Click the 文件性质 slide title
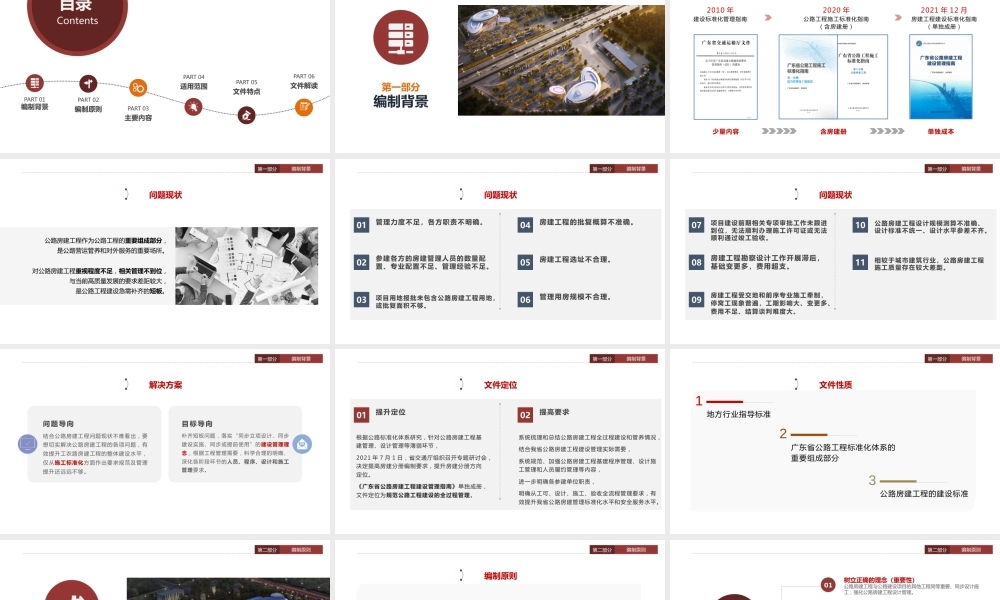The width and height of the screenshot is (1000, 600). (835, 385)
